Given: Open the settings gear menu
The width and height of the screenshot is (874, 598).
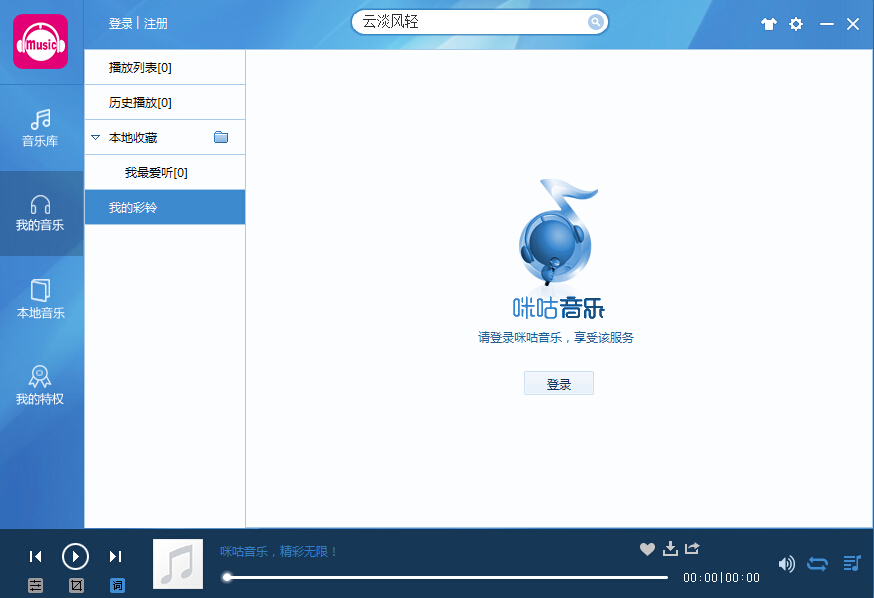Looking at the screenshot, I should click(x=795, y=23).
